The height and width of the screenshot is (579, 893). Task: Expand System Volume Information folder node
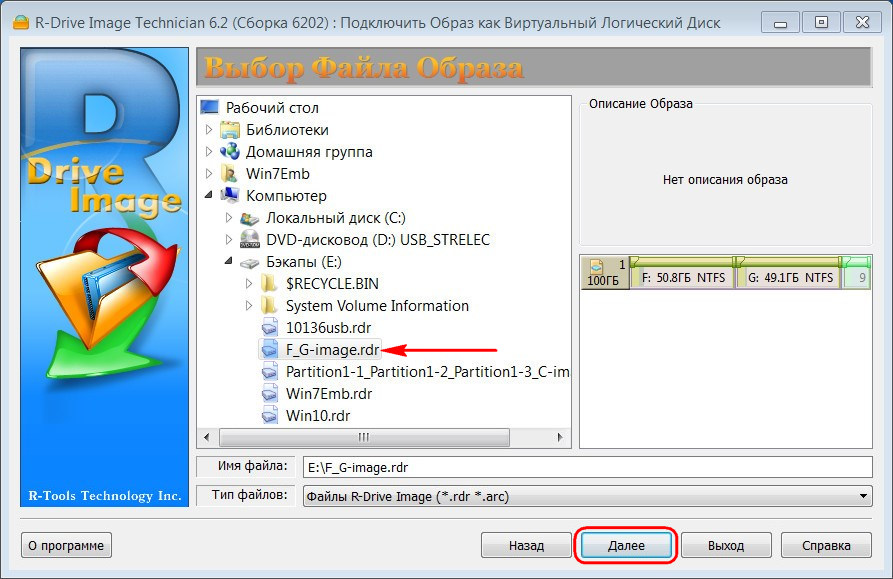pyautogui.click(x=248, y=306)
